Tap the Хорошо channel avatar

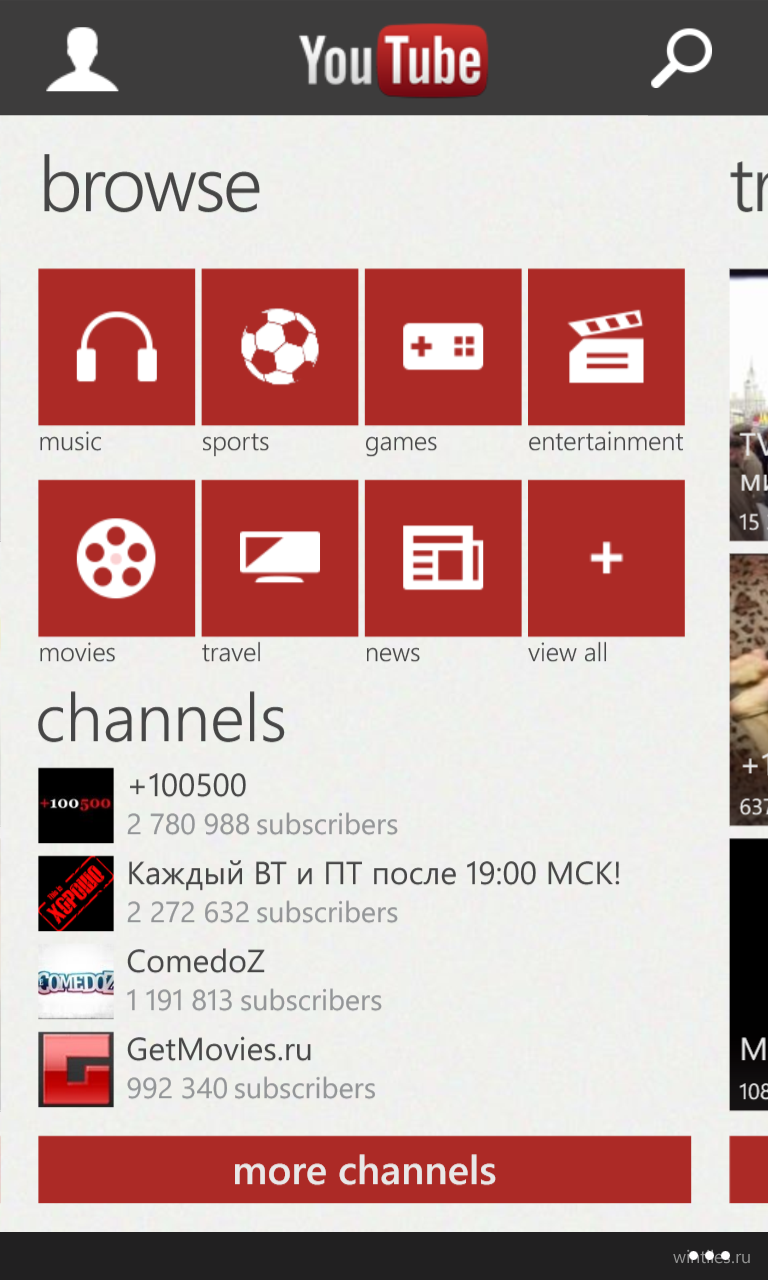[76, 893]
